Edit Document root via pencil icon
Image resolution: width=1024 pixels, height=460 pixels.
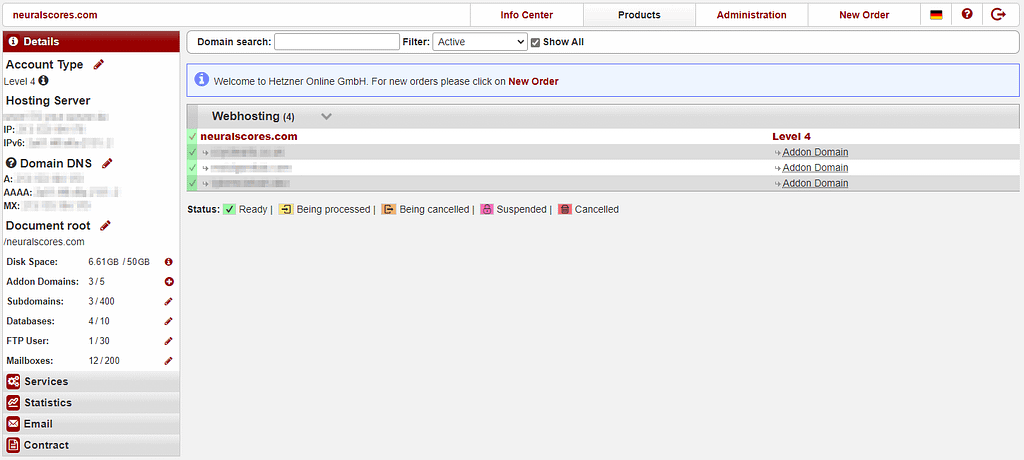[105, 226]
